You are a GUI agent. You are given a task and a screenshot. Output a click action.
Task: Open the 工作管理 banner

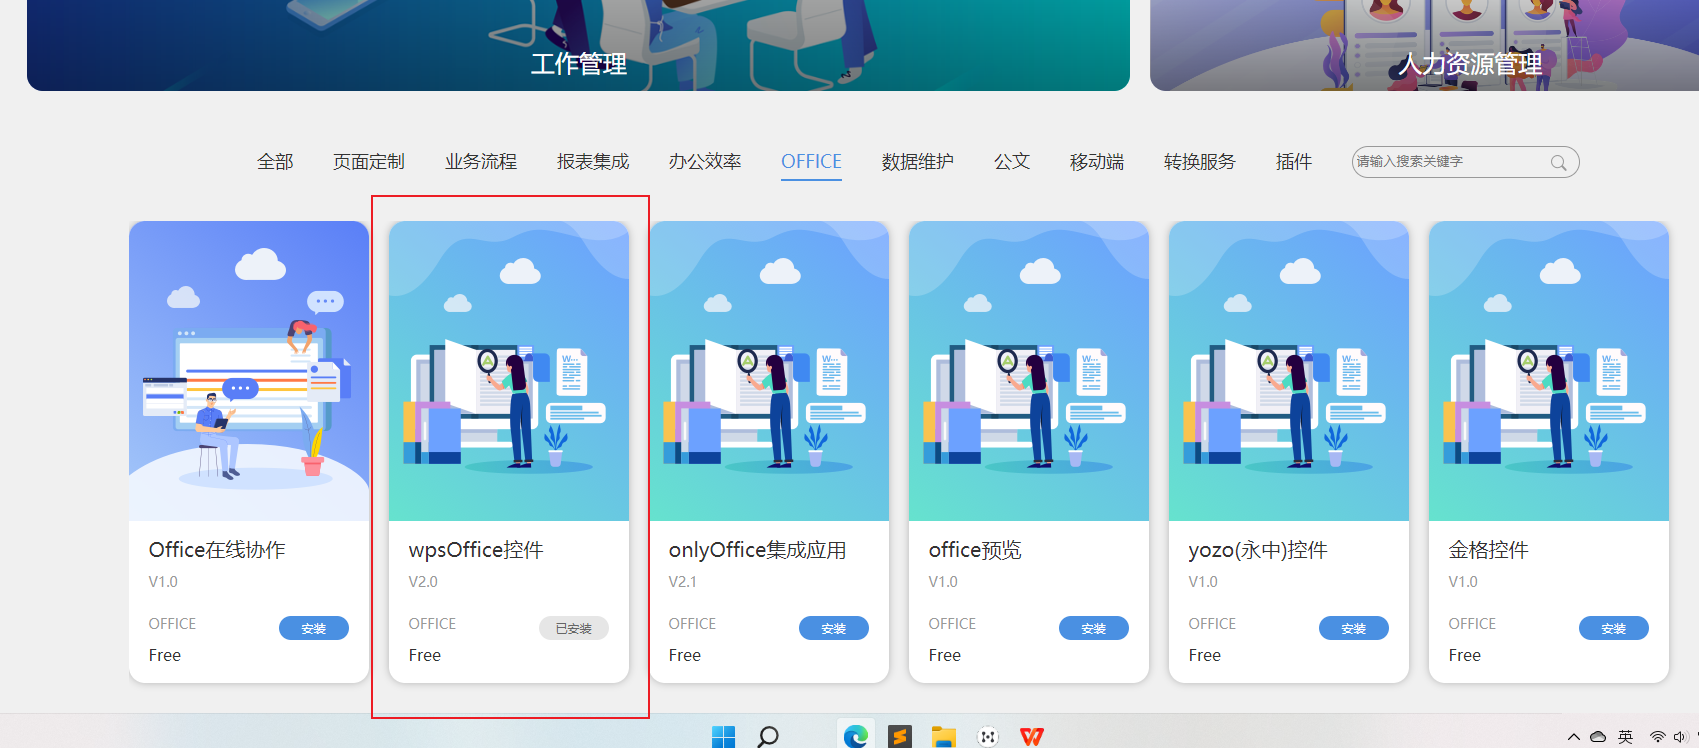578,45
